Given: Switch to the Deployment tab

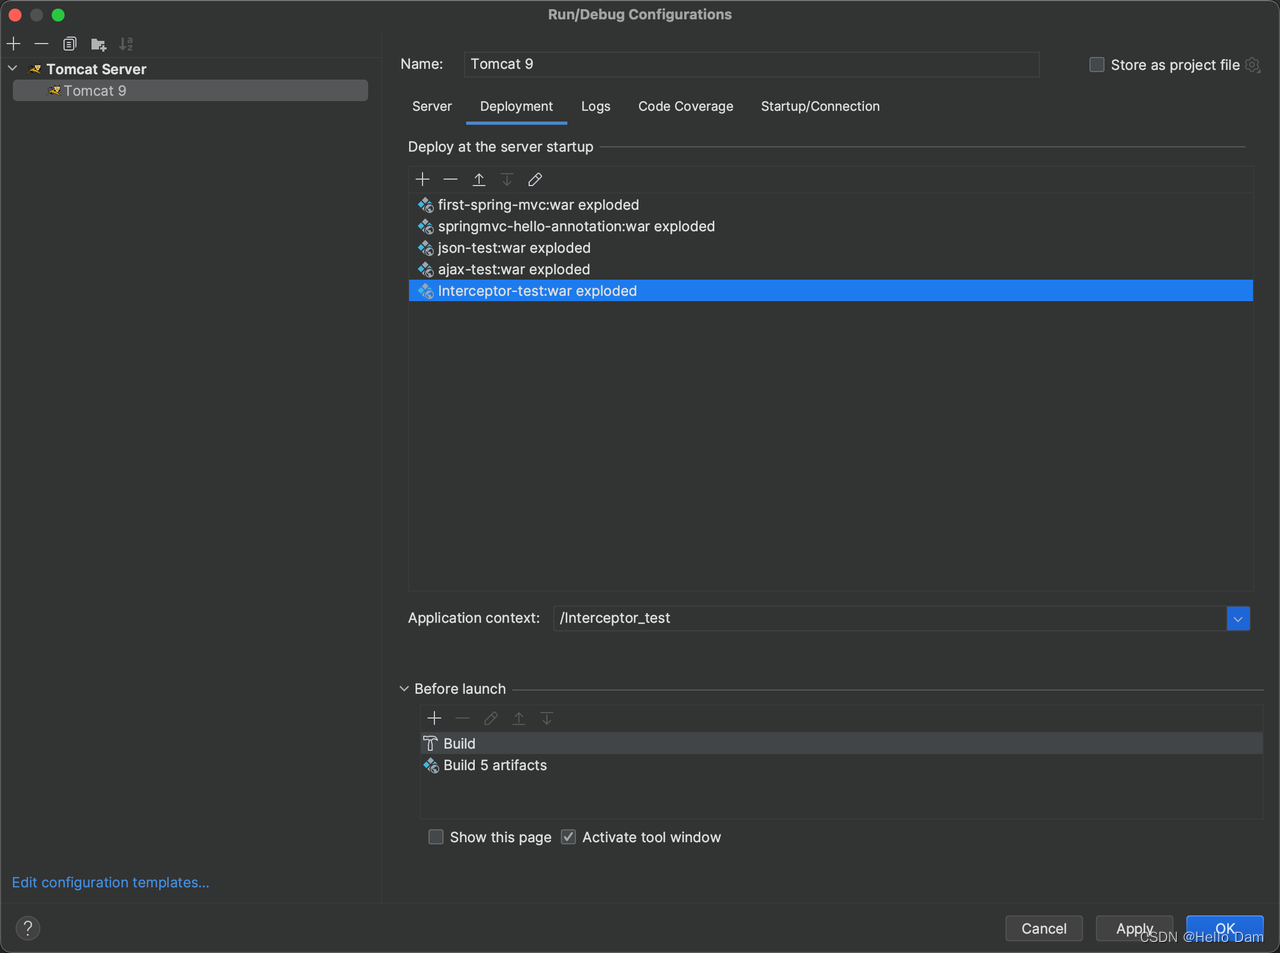Looking at the screenshot, I should [516, 106].
